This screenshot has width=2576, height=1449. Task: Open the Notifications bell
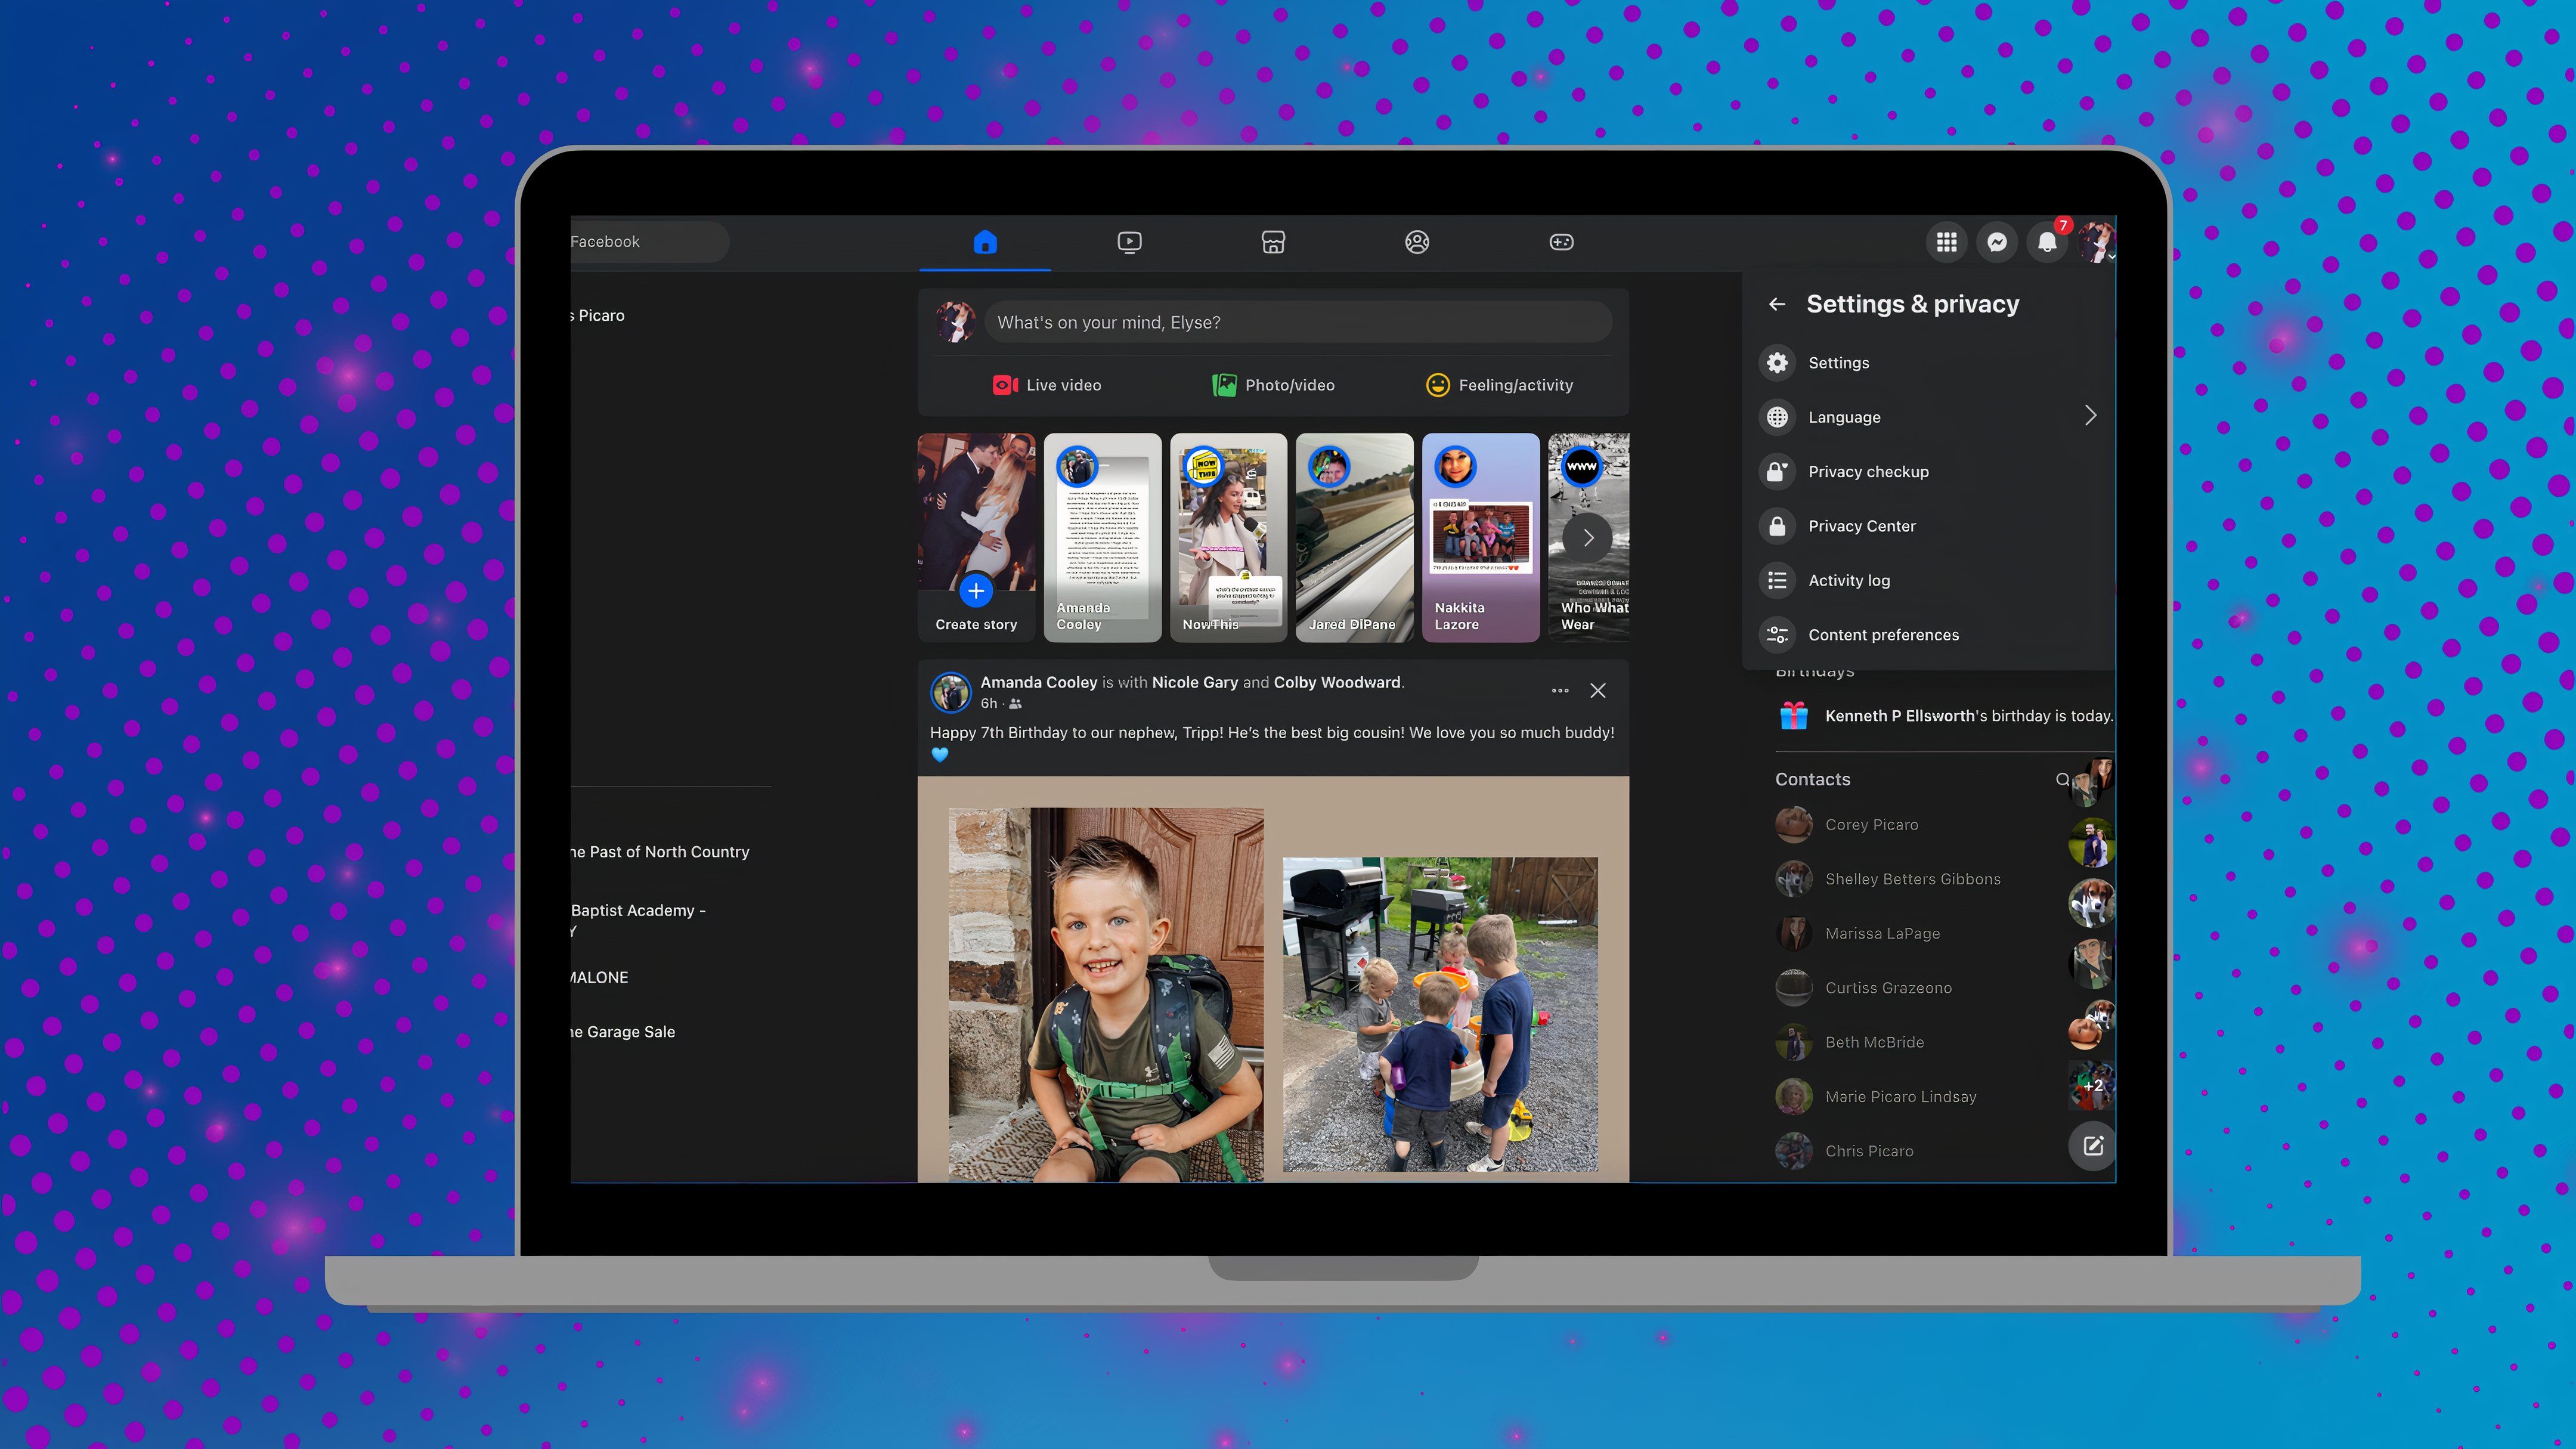[2047, 242]
